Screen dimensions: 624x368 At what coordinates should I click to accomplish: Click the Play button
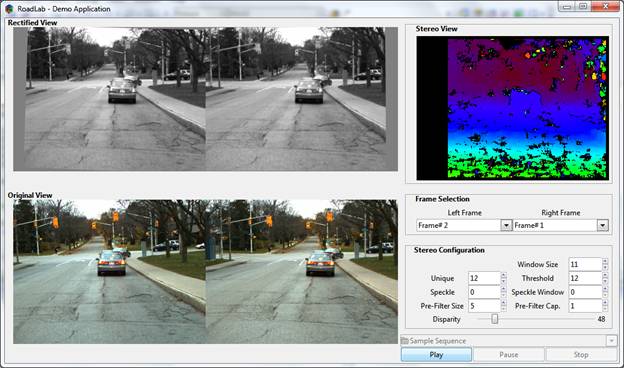coord(436,354)
